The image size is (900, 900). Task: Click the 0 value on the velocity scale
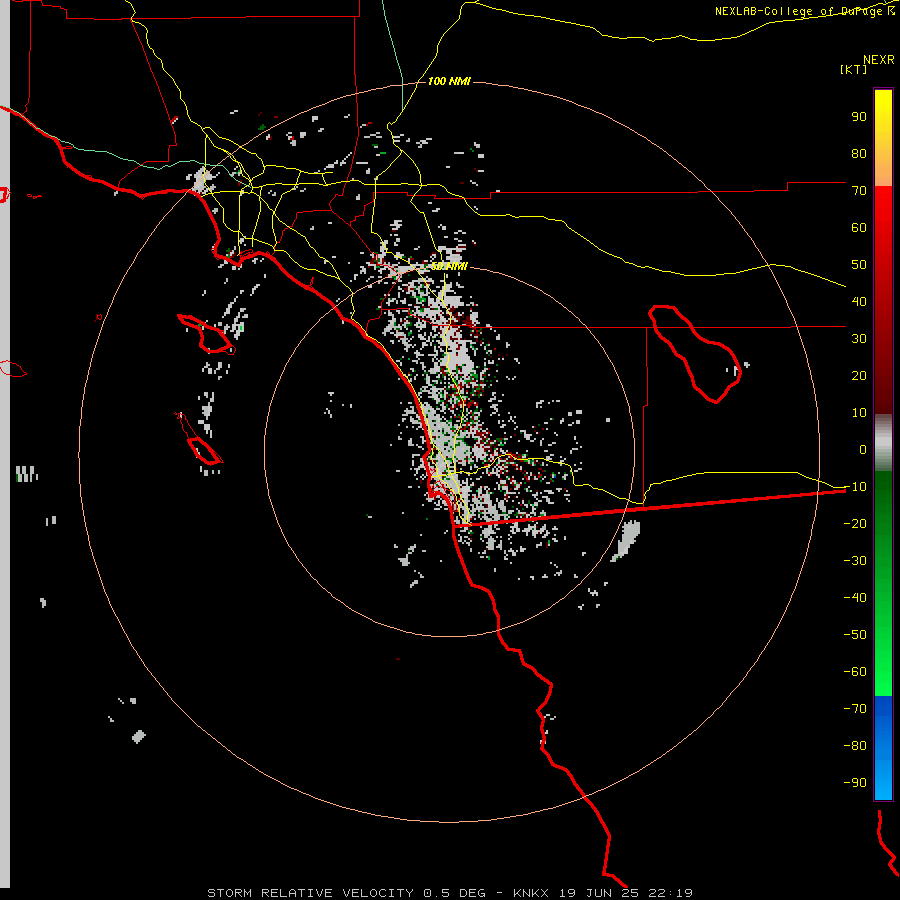coord(863,450)
